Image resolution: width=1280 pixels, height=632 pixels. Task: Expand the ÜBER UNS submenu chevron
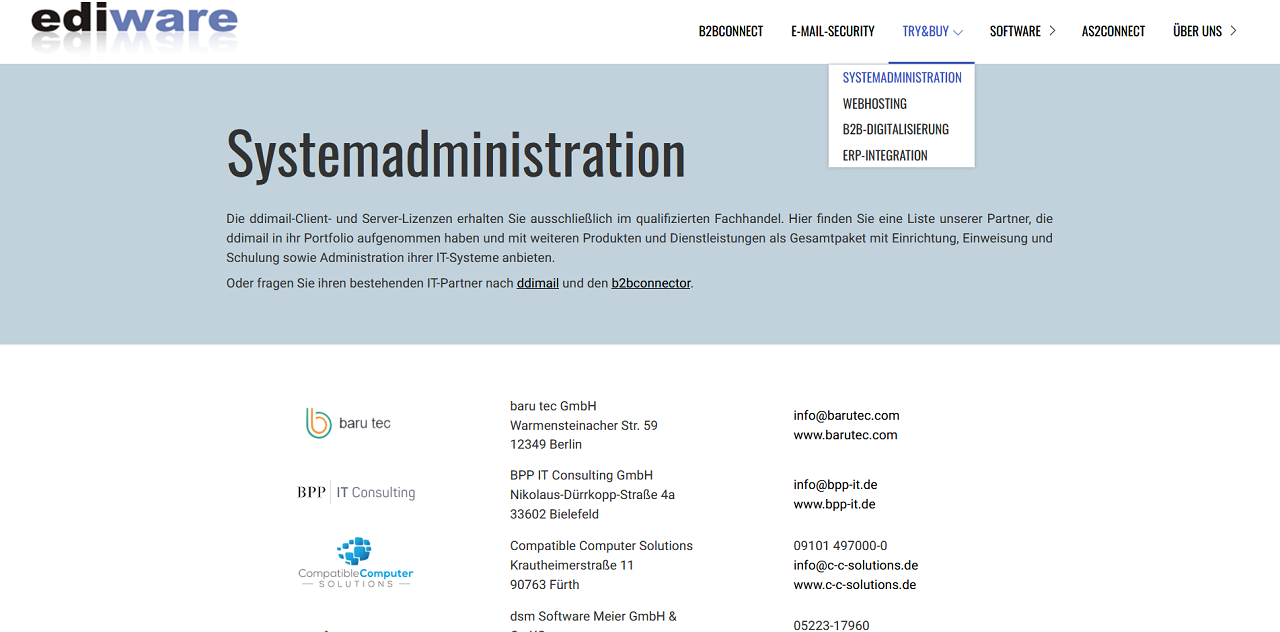coord(1233,31)
